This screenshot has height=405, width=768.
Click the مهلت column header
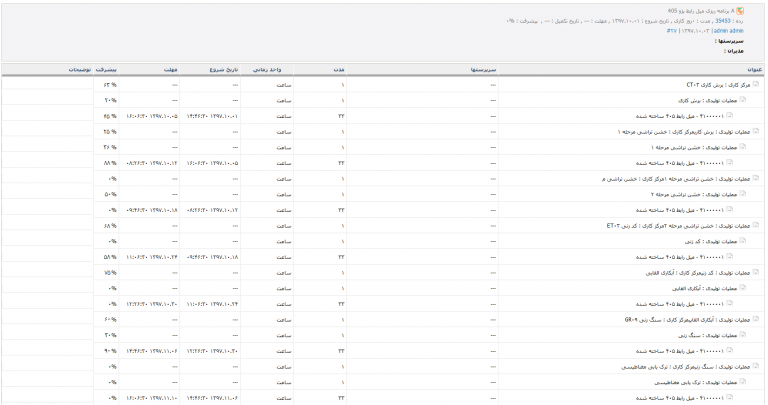[170, 70]
